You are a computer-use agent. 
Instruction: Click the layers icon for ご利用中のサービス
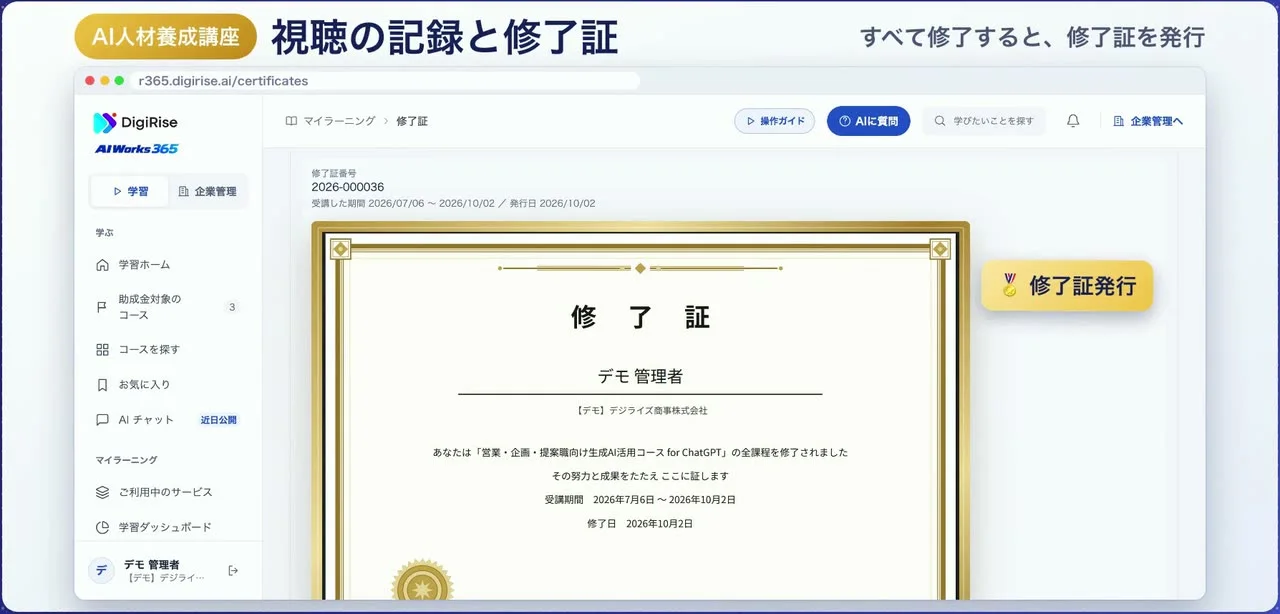pos(102,492)
